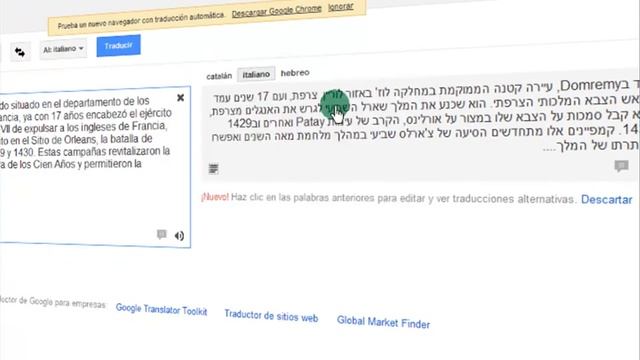
Task: Clear source text with the X icon
Action: point(180,98)
